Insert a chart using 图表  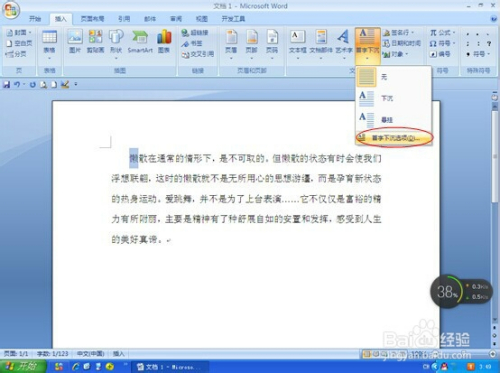(164, 41)
